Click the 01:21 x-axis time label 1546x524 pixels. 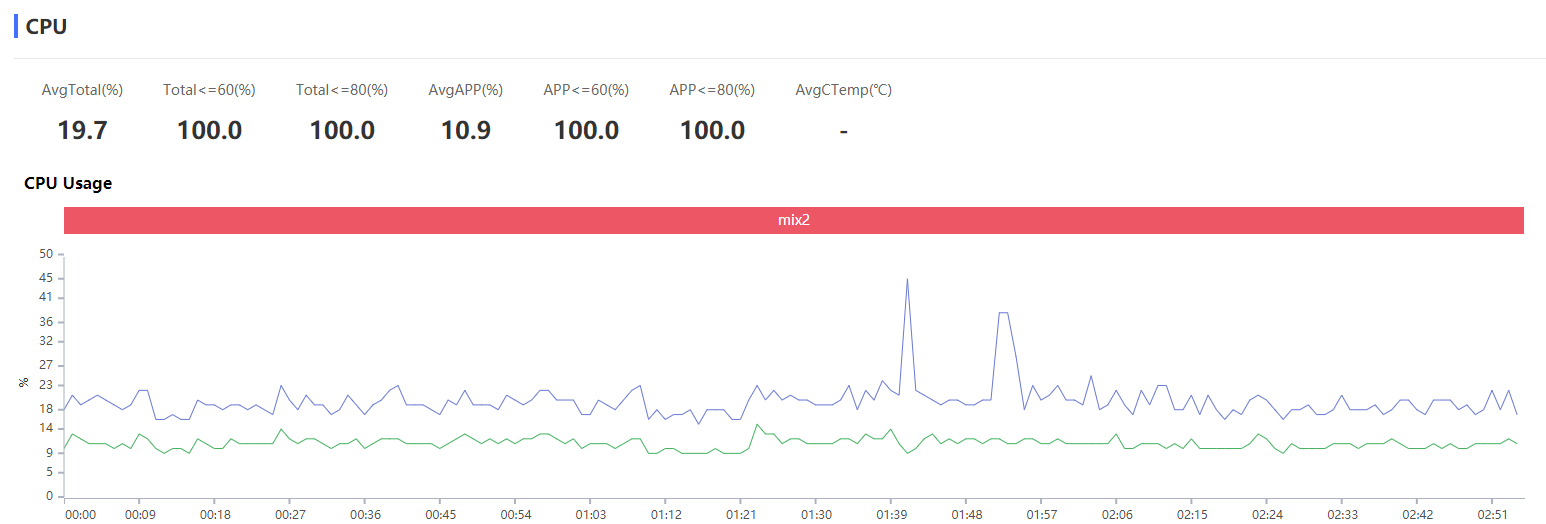(x=741, y=514)
